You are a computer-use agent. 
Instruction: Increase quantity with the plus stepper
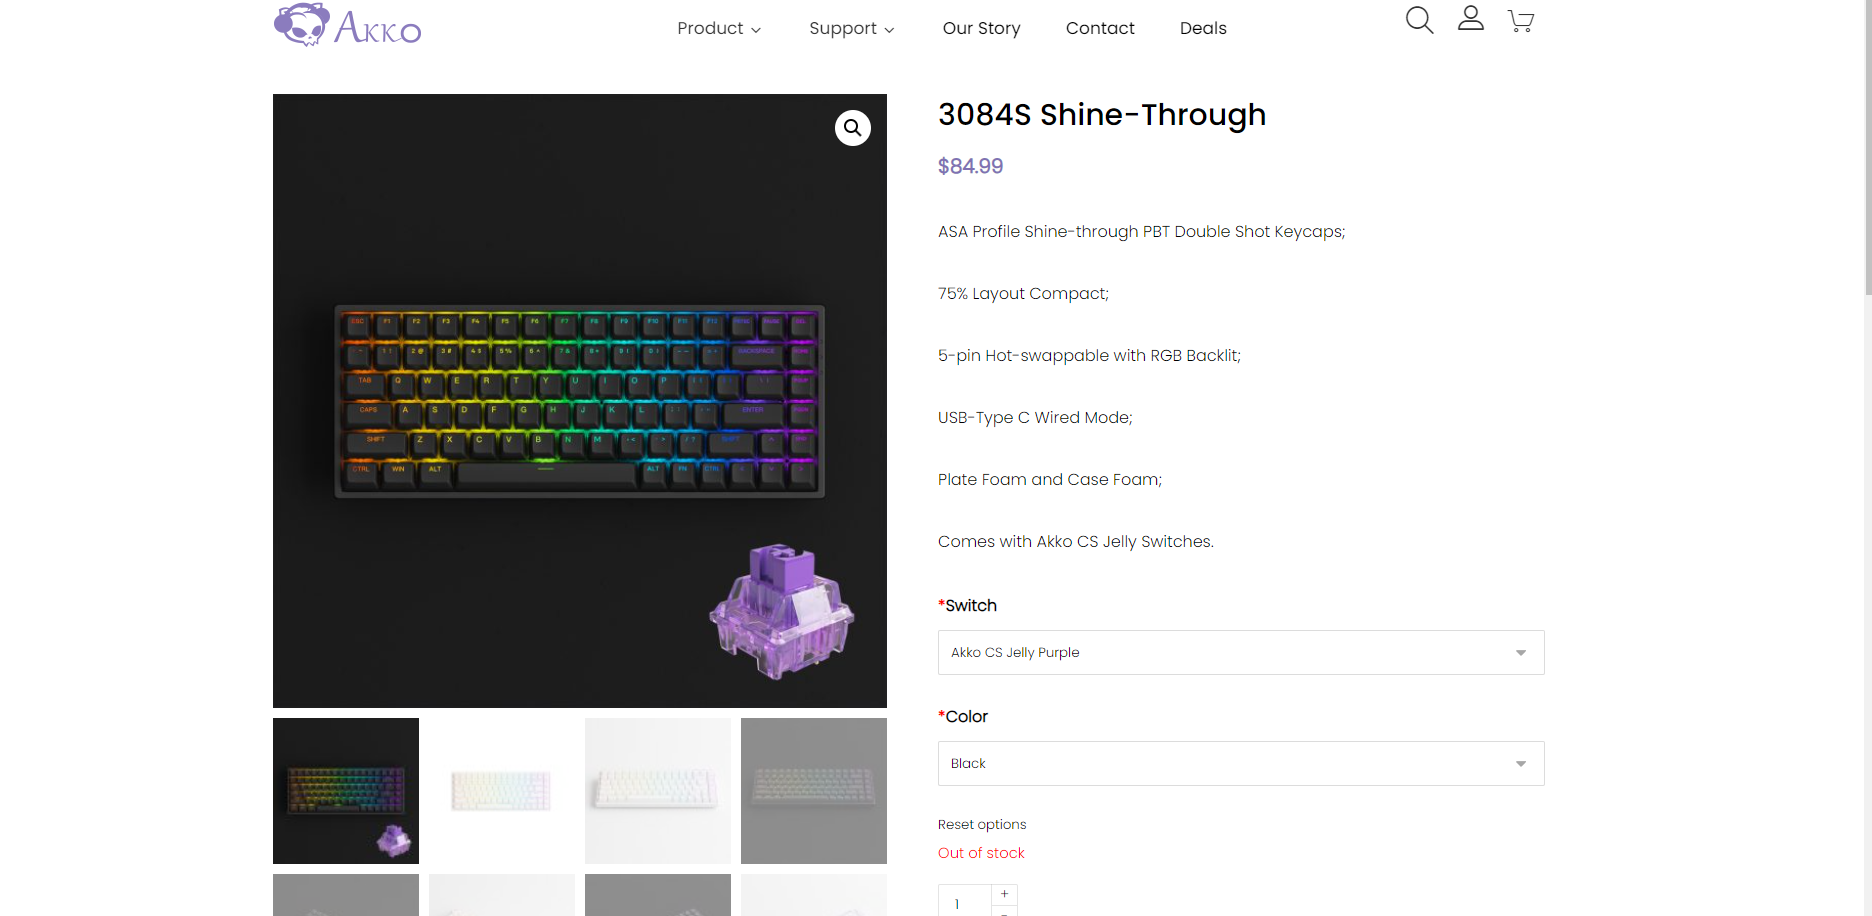[1004, 894]
